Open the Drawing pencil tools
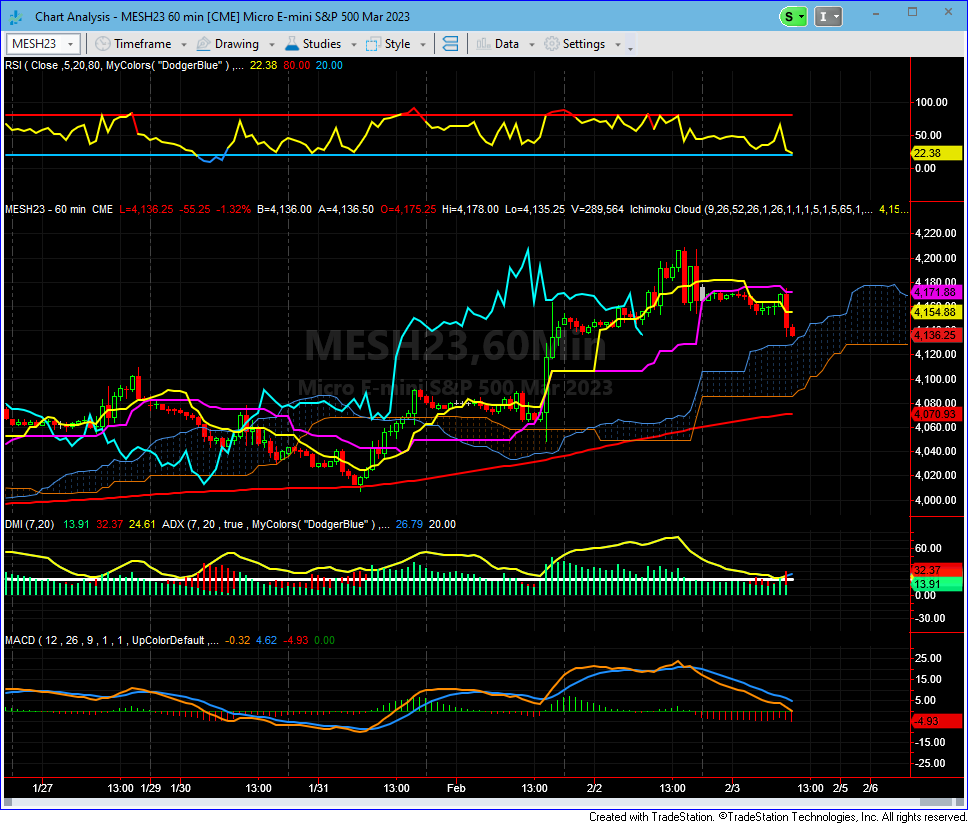The image size is (968, 823). 228,44
